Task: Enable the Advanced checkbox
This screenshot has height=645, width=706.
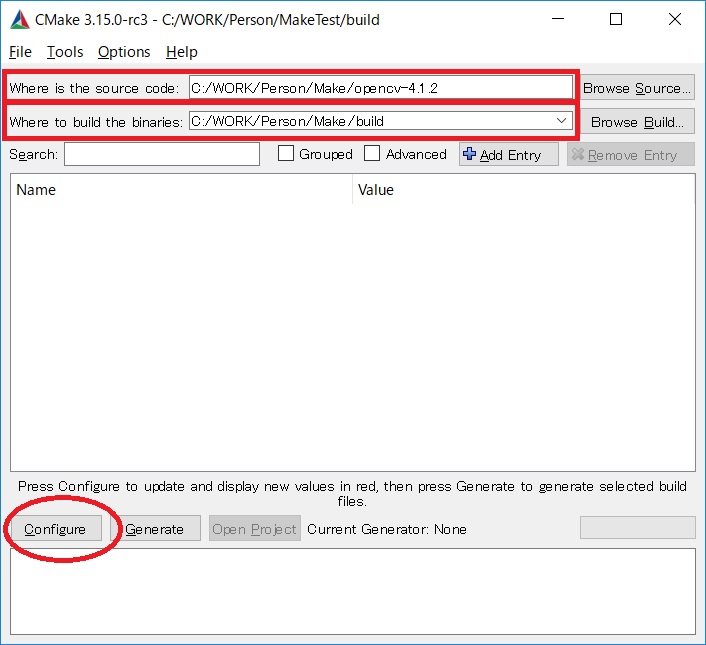Action: [x=372, y=153]
